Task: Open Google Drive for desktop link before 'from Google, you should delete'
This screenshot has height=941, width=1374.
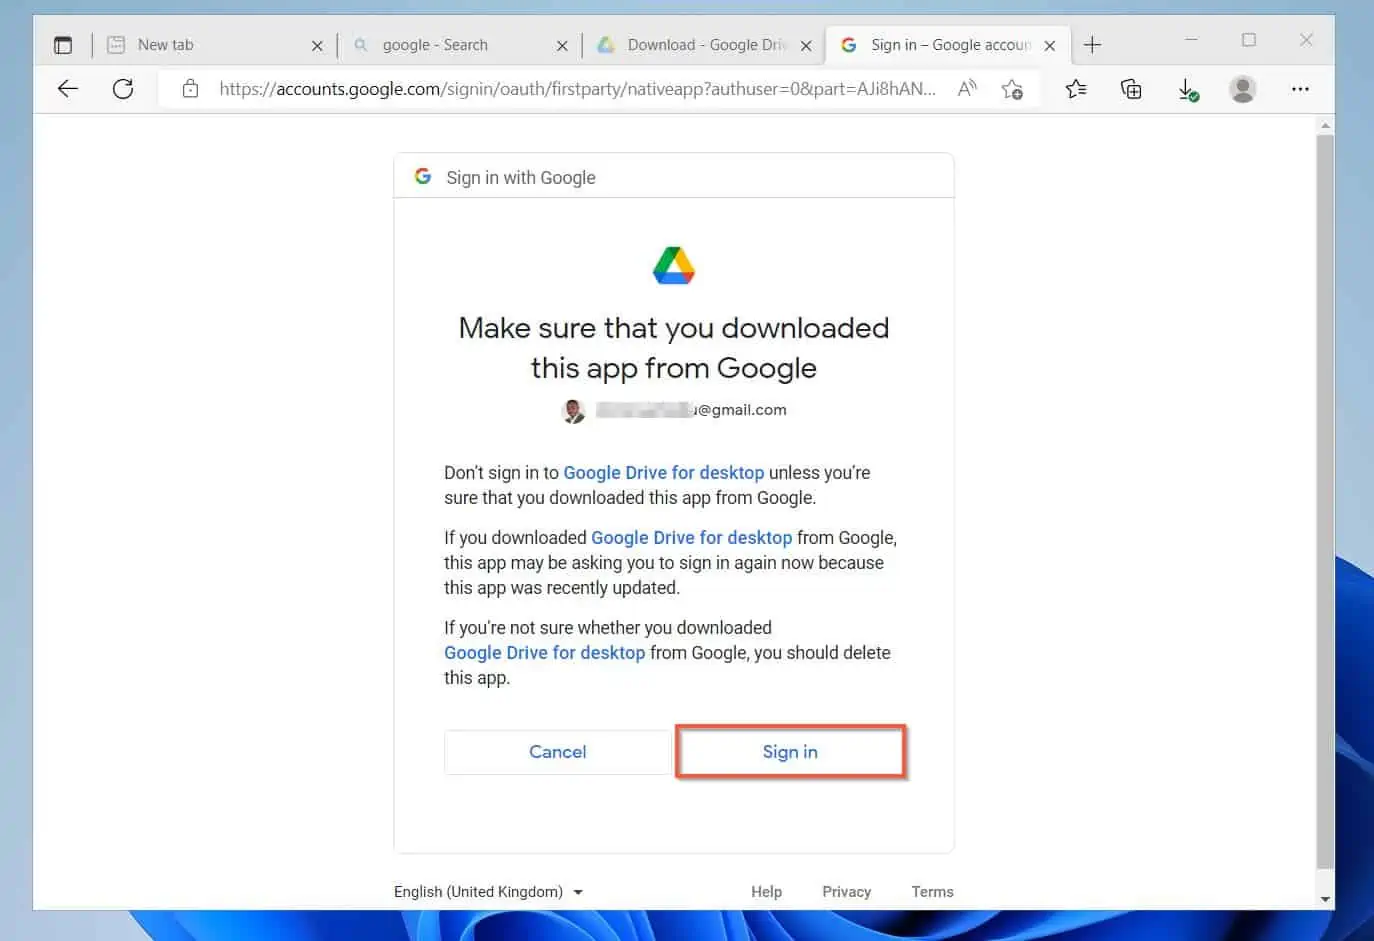Action: pyautogui.click(x=544, y=652)
